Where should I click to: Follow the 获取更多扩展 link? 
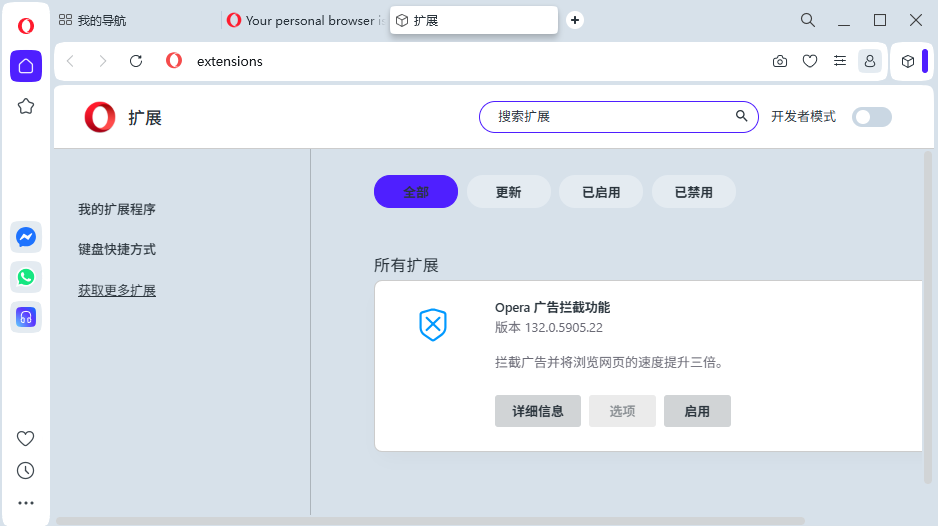tap(117, 290)
